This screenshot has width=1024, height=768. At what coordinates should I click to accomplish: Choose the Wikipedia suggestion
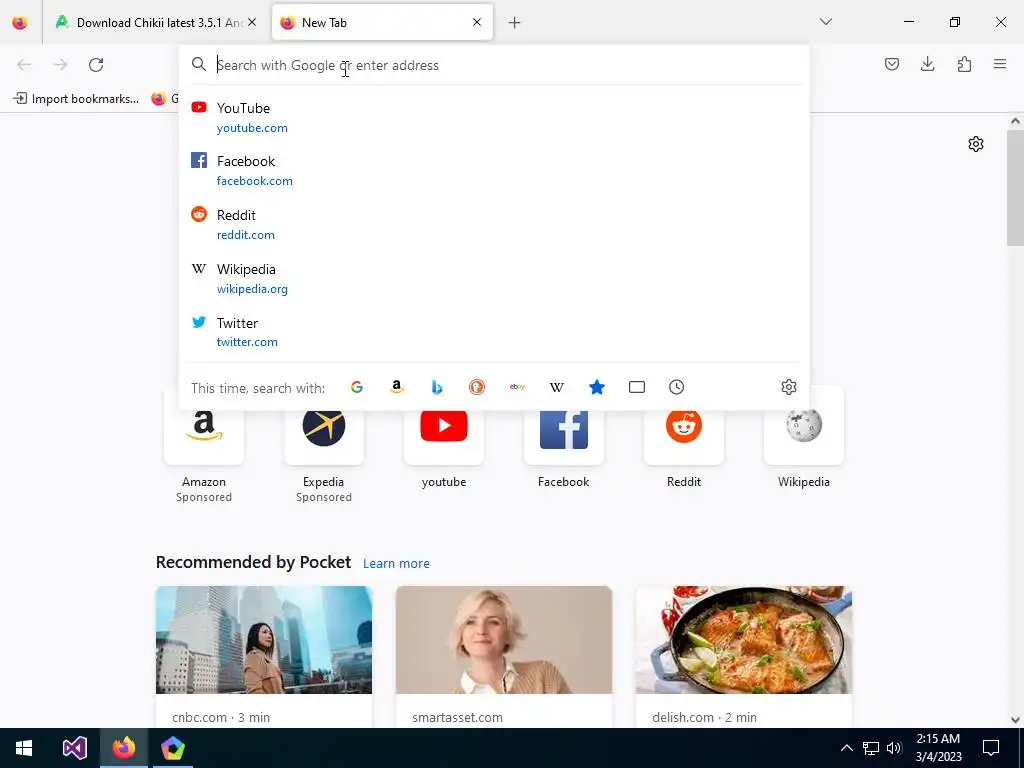coord(494,279)
